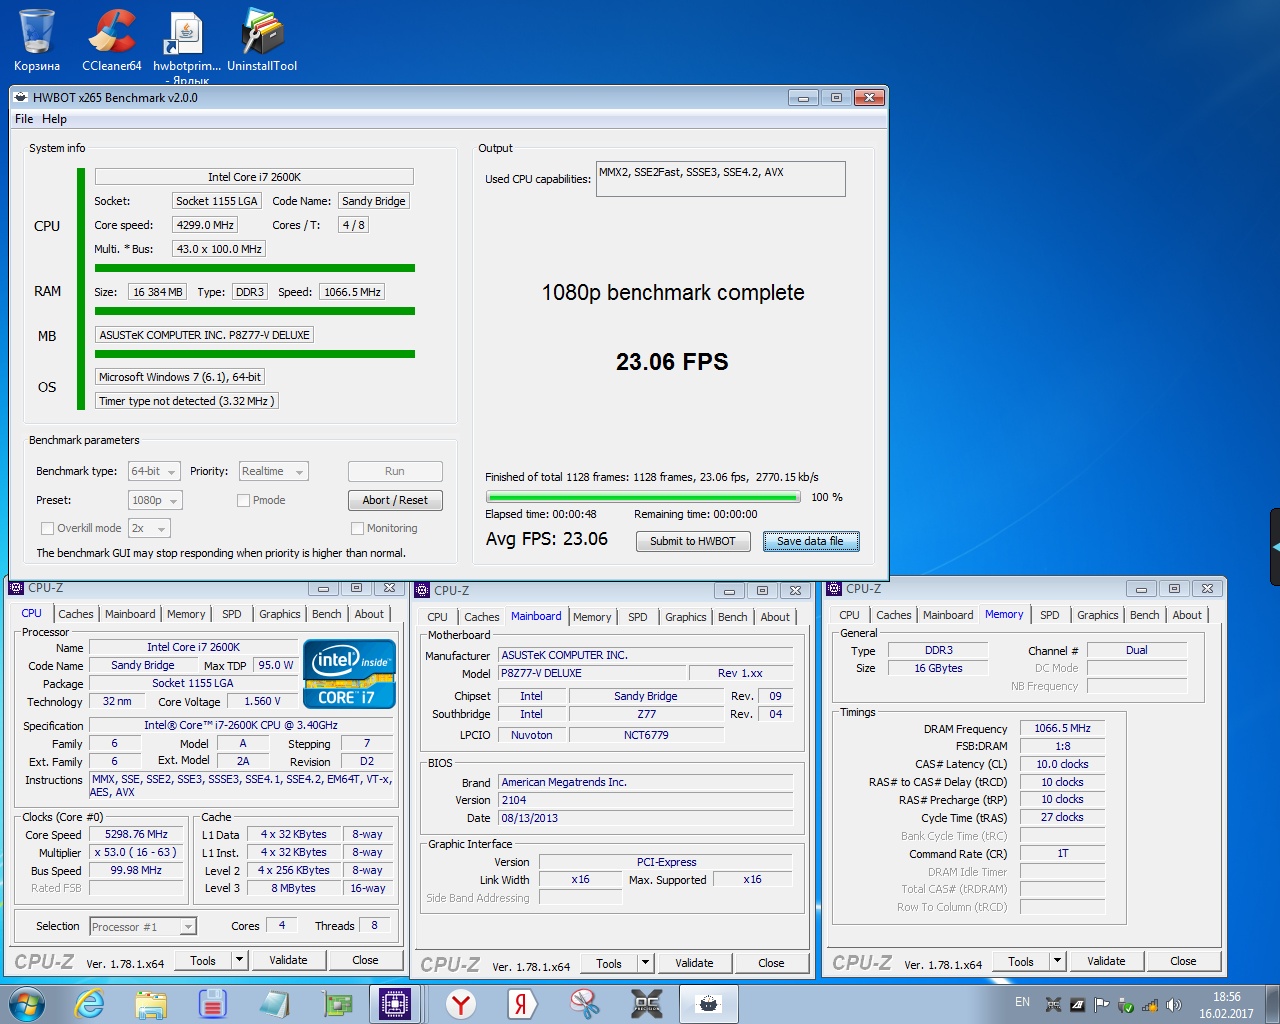Screen dimensions: 1280x1024
Task: Switch to Caches tab in CPU-Z CPU window
Action: (x=76, y=614)
